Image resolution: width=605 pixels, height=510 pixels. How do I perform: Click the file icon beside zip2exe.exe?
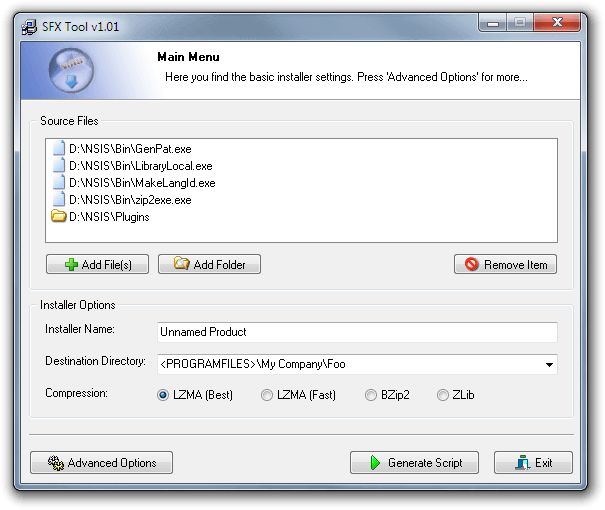coord(59,200)
